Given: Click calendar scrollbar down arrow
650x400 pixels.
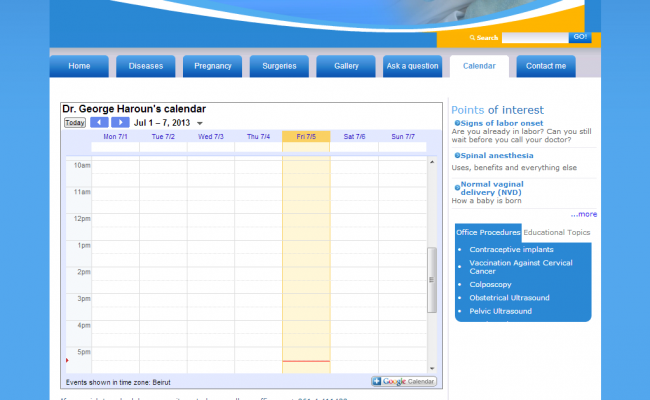Looking at the screenshot, I should tap(432, 367).
